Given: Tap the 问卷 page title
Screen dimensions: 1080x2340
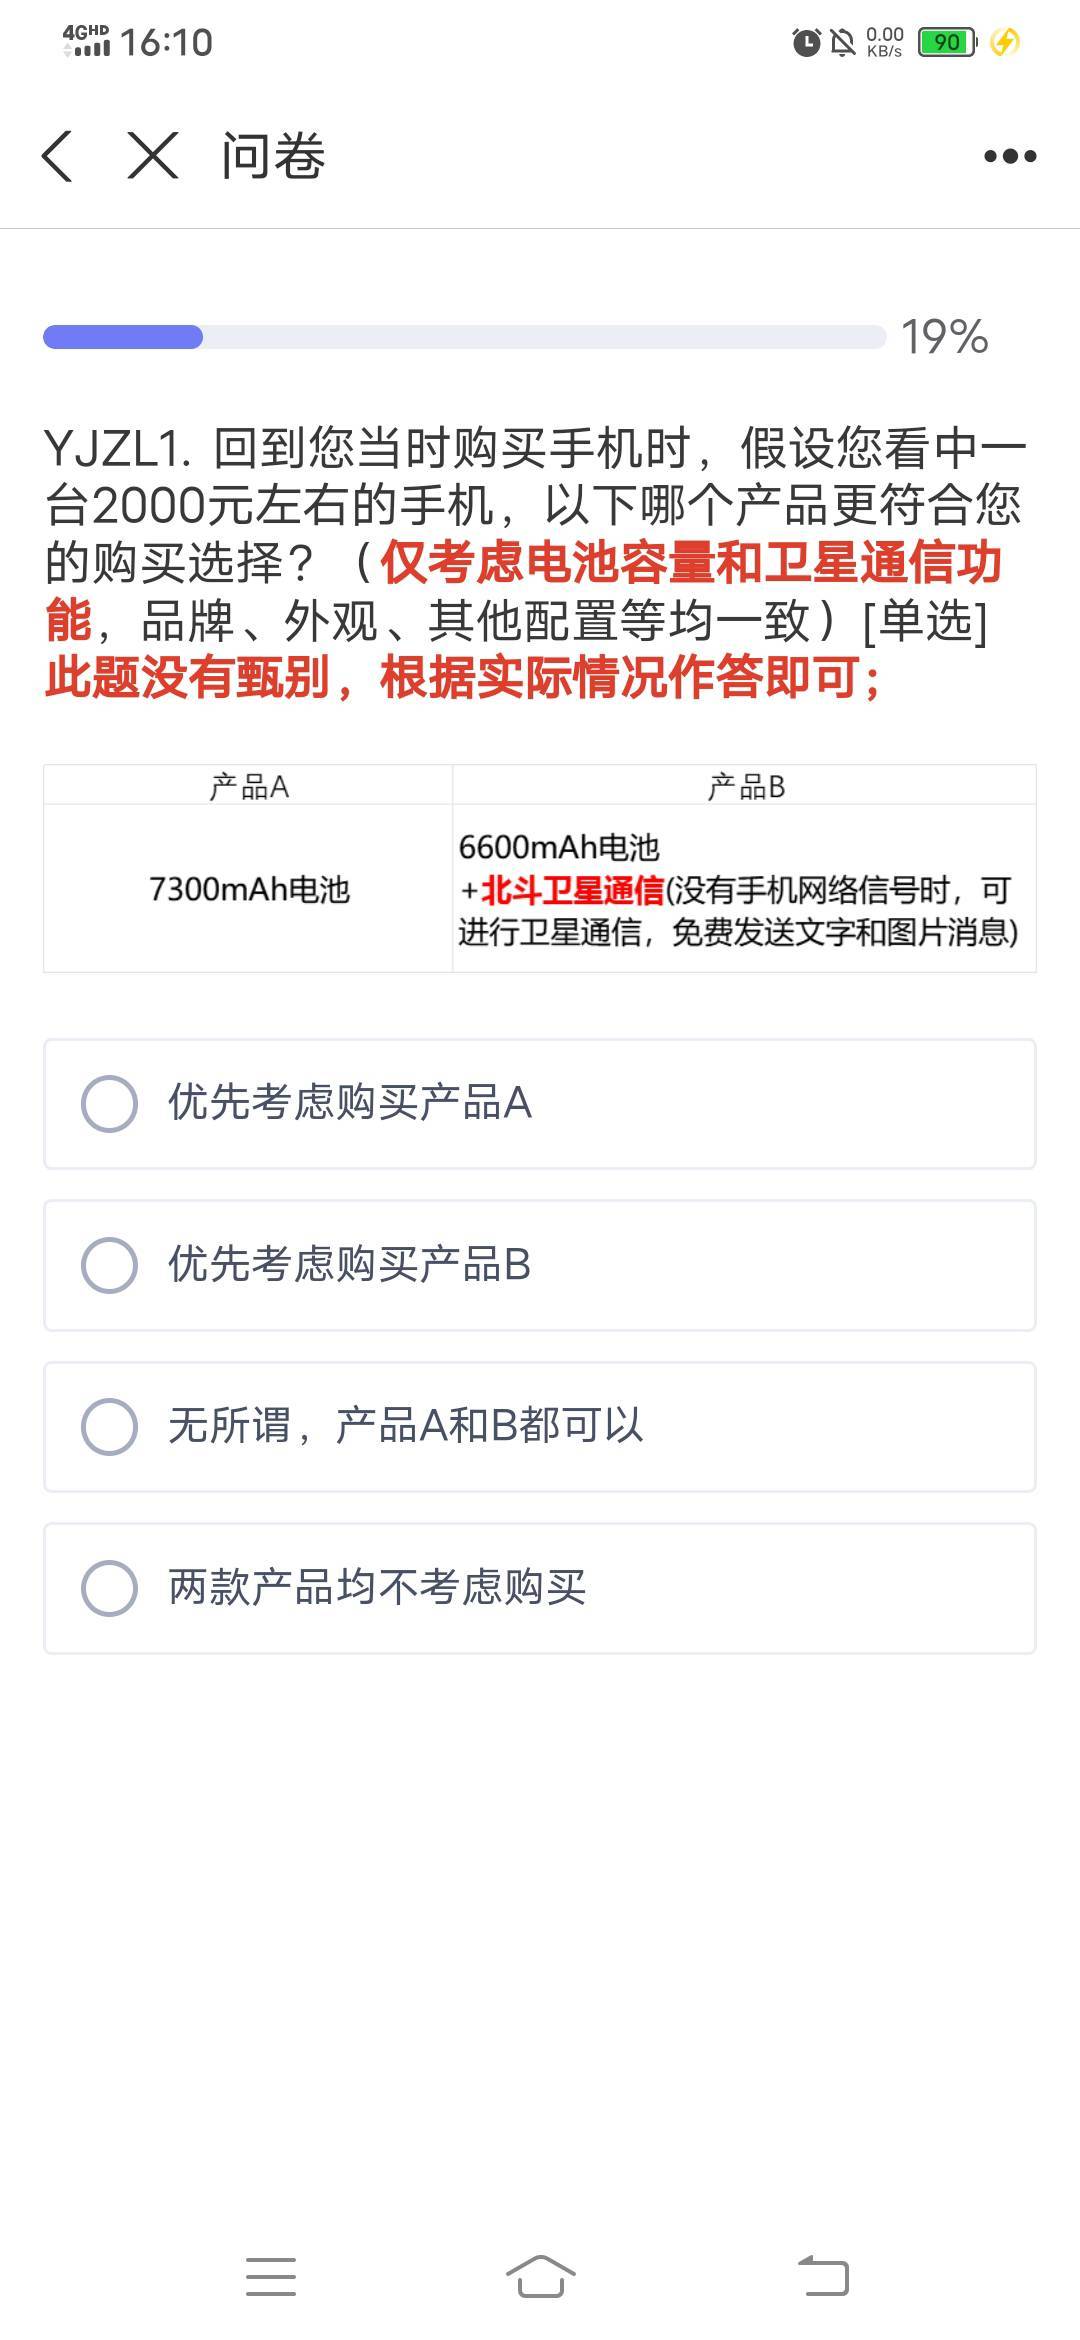Looking at the screenshot, I should click(x=273, y=157).
